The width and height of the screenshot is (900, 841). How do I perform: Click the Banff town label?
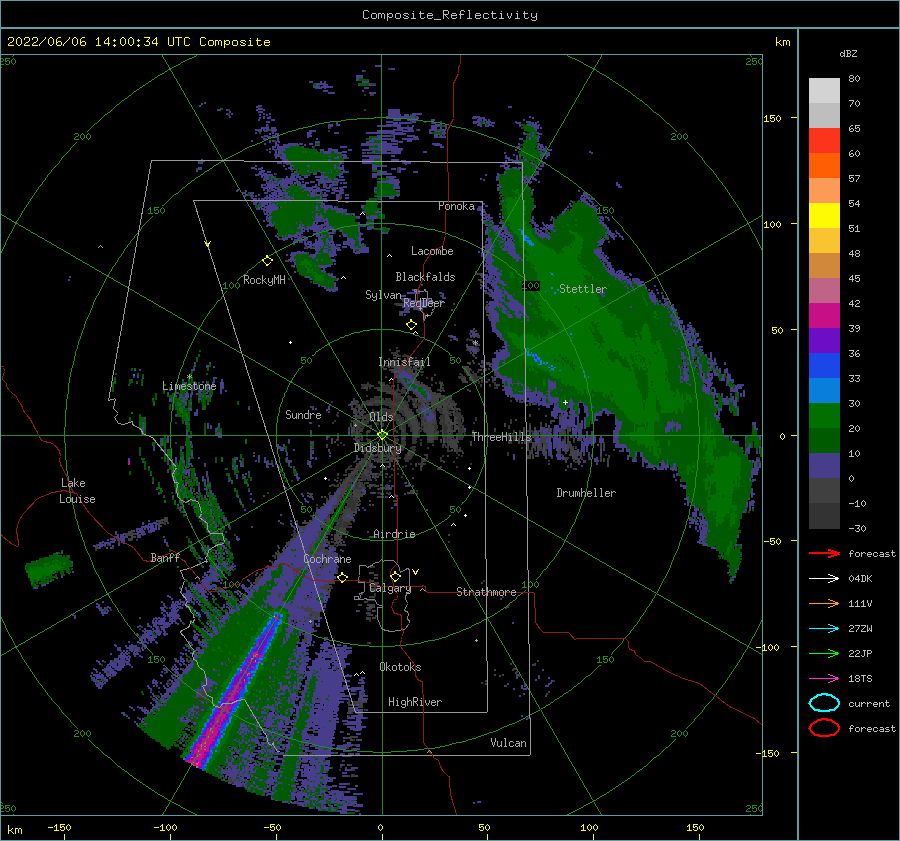click(x=165, y=557)
